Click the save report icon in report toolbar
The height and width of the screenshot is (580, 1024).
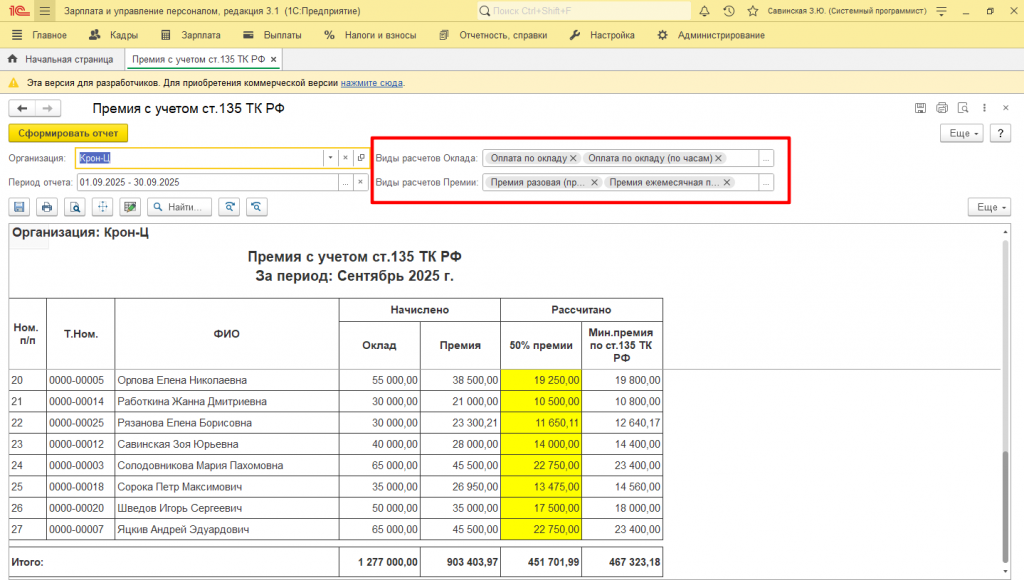[19, 207]
